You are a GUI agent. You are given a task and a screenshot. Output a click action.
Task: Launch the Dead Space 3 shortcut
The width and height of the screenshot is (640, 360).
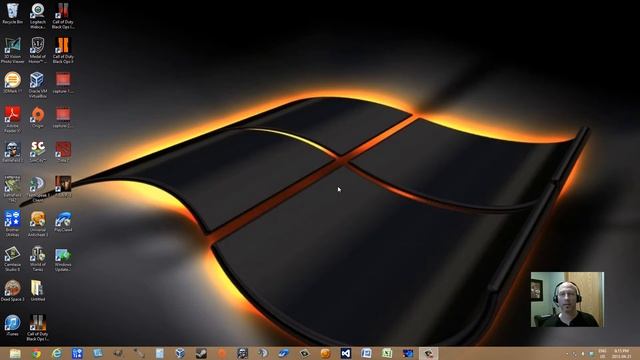tap(12, 291)
